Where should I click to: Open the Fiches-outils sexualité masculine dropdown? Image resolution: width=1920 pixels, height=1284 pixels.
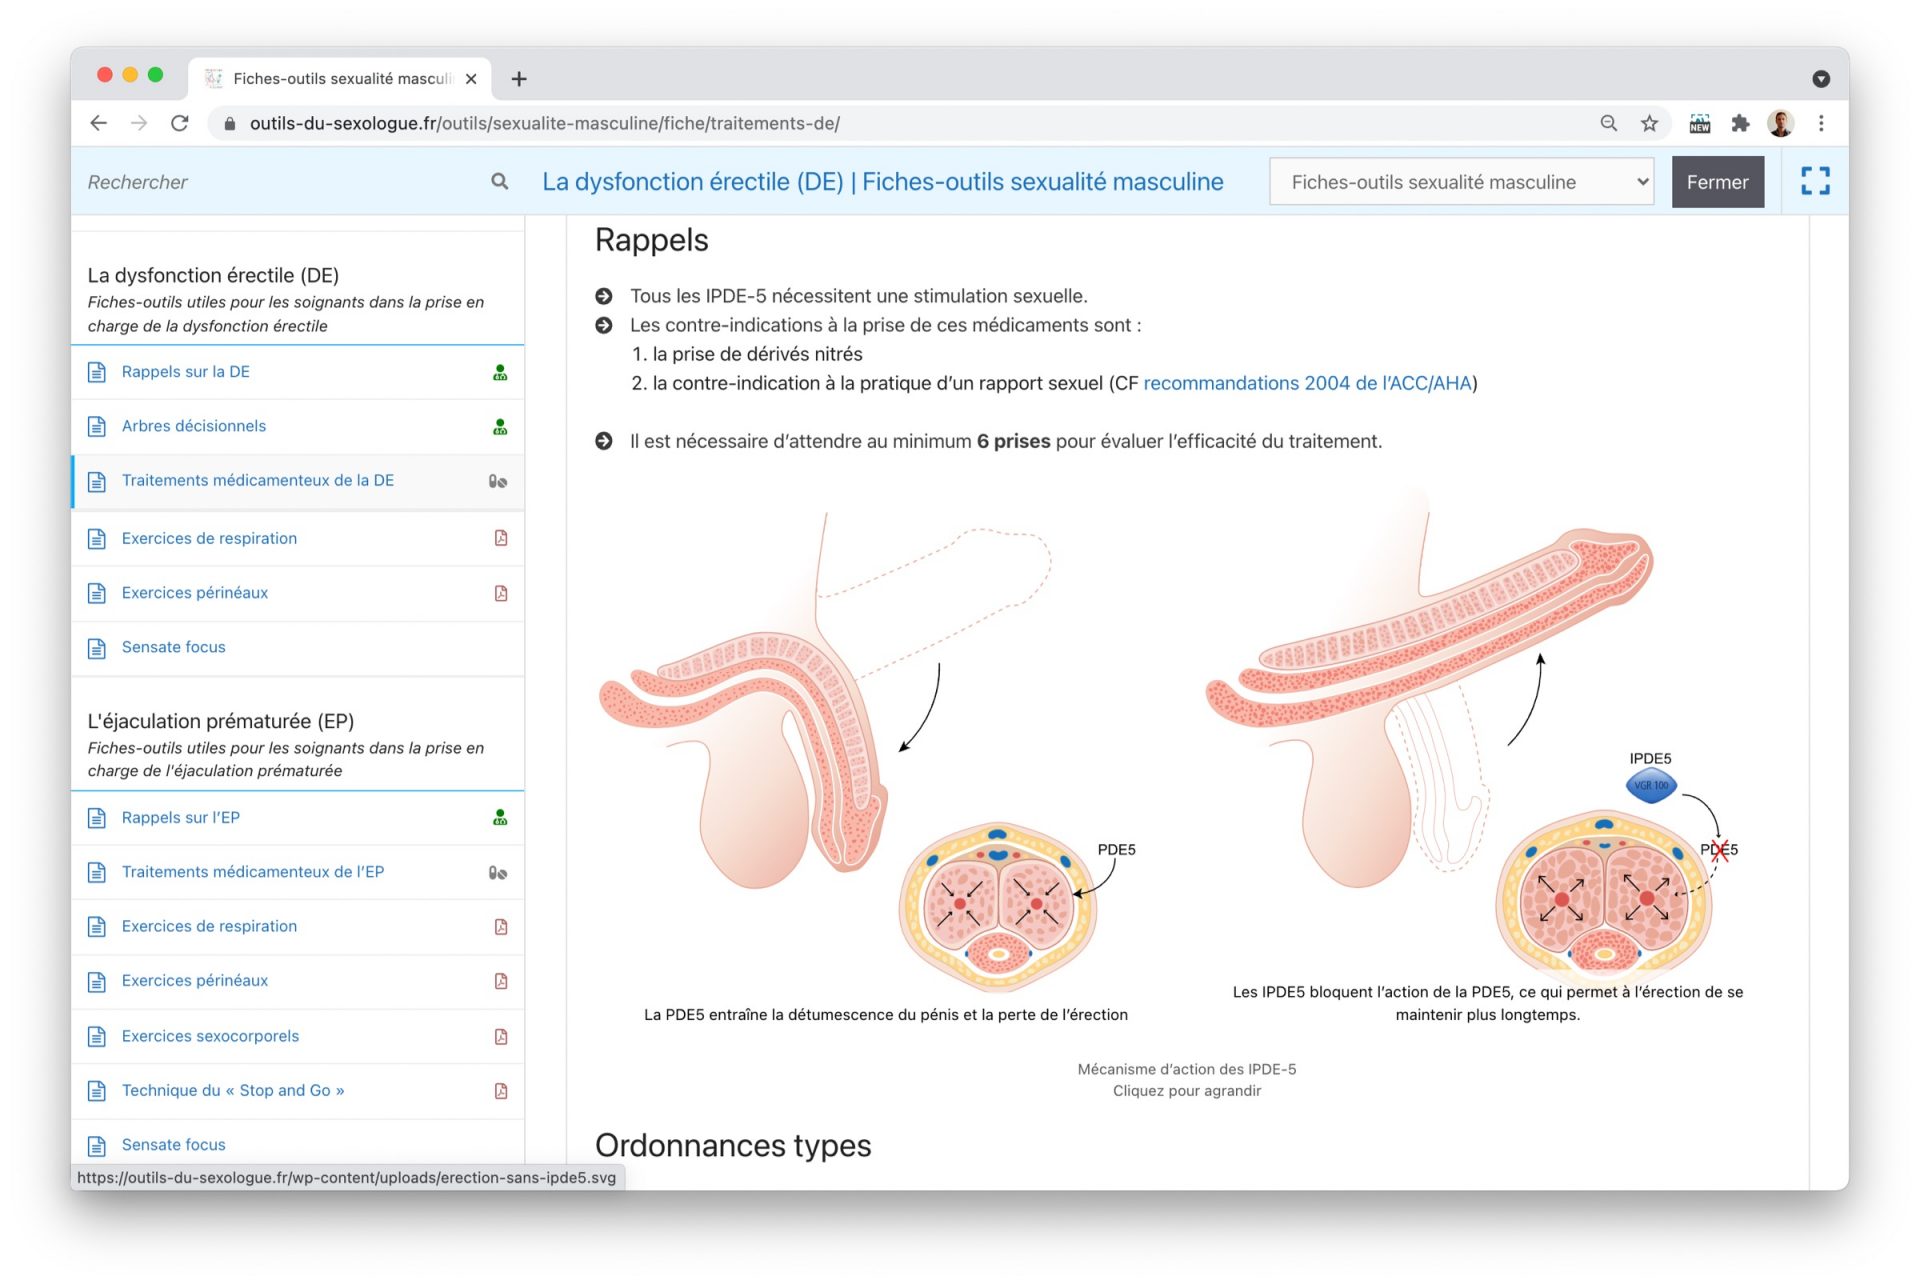click(x=1460, y=182)
